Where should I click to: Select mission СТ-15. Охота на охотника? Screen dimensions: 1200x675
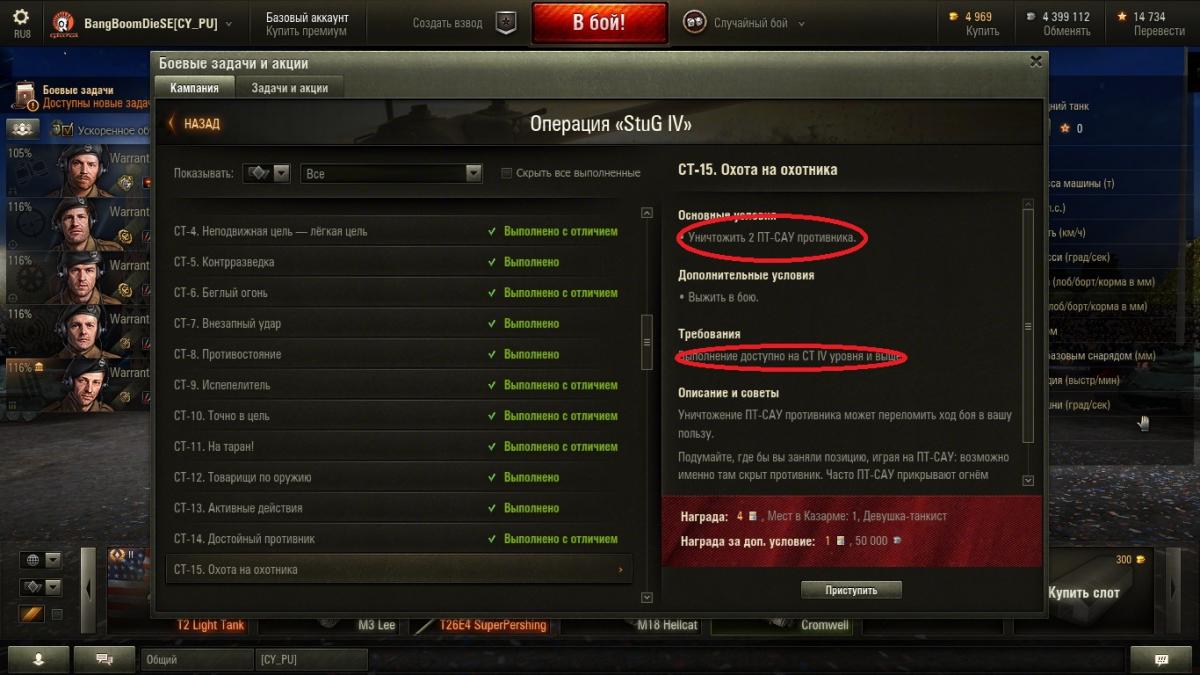(x=398, y=569)
